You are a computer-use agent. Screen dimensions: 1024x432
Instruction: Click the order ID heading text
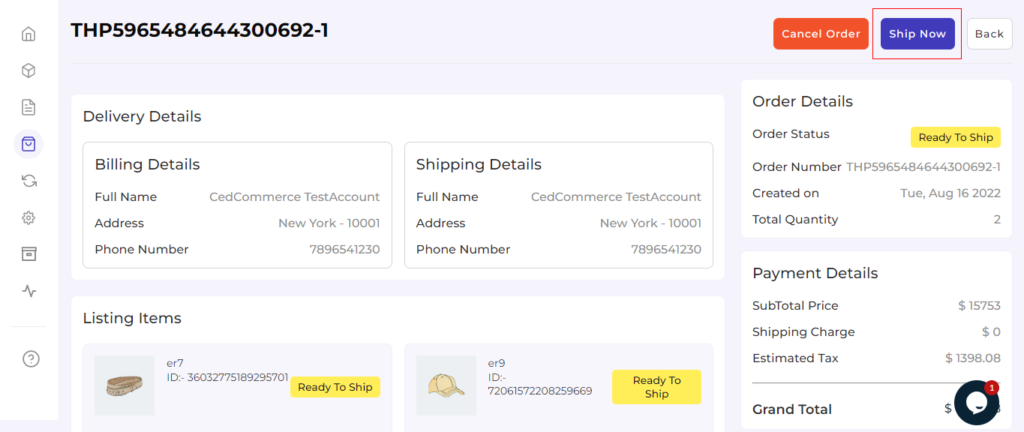(x=199, y=31)
